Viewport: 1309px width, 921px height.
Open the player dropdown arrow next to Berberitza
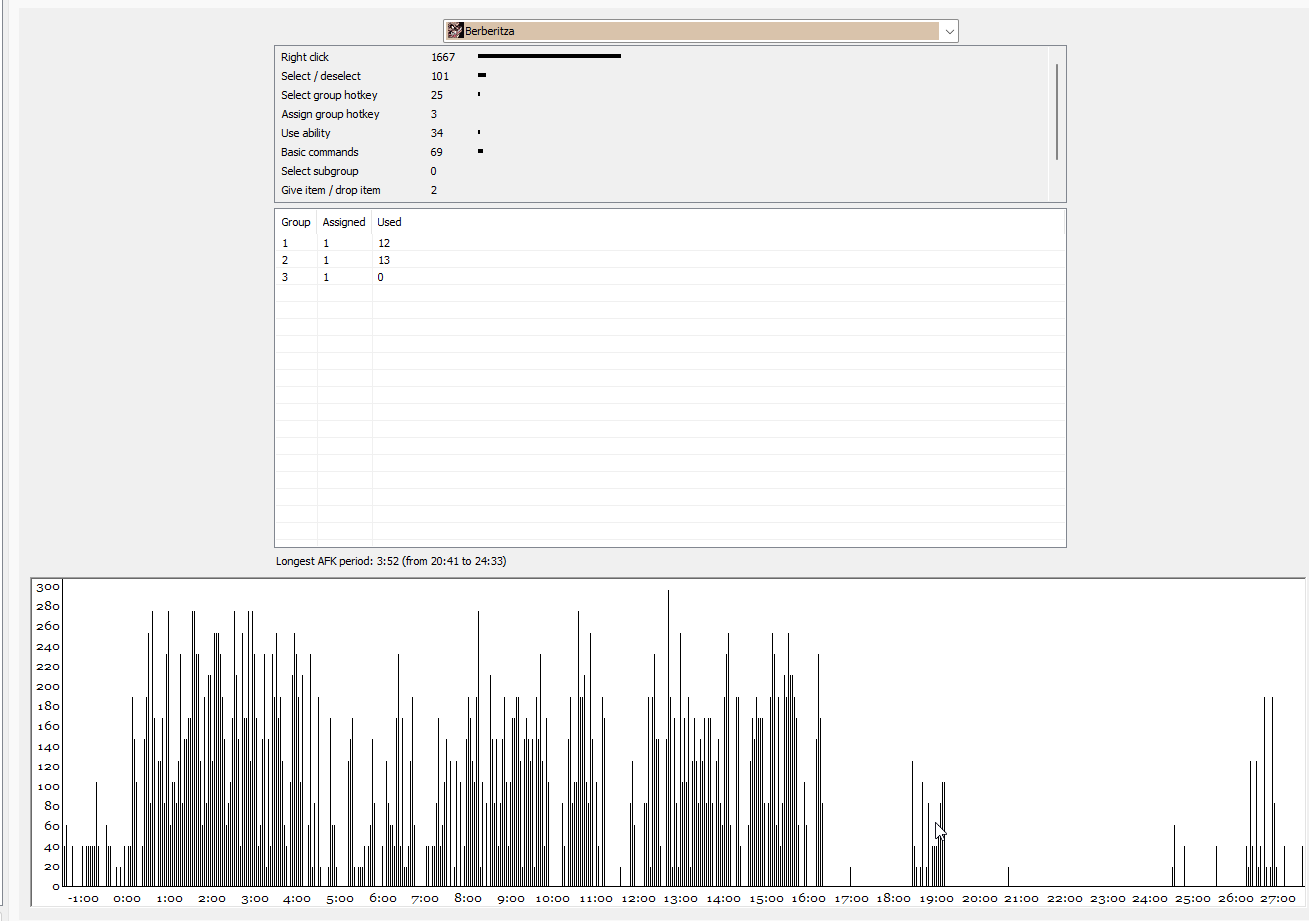pyautogui.click(x=949, y=31)
